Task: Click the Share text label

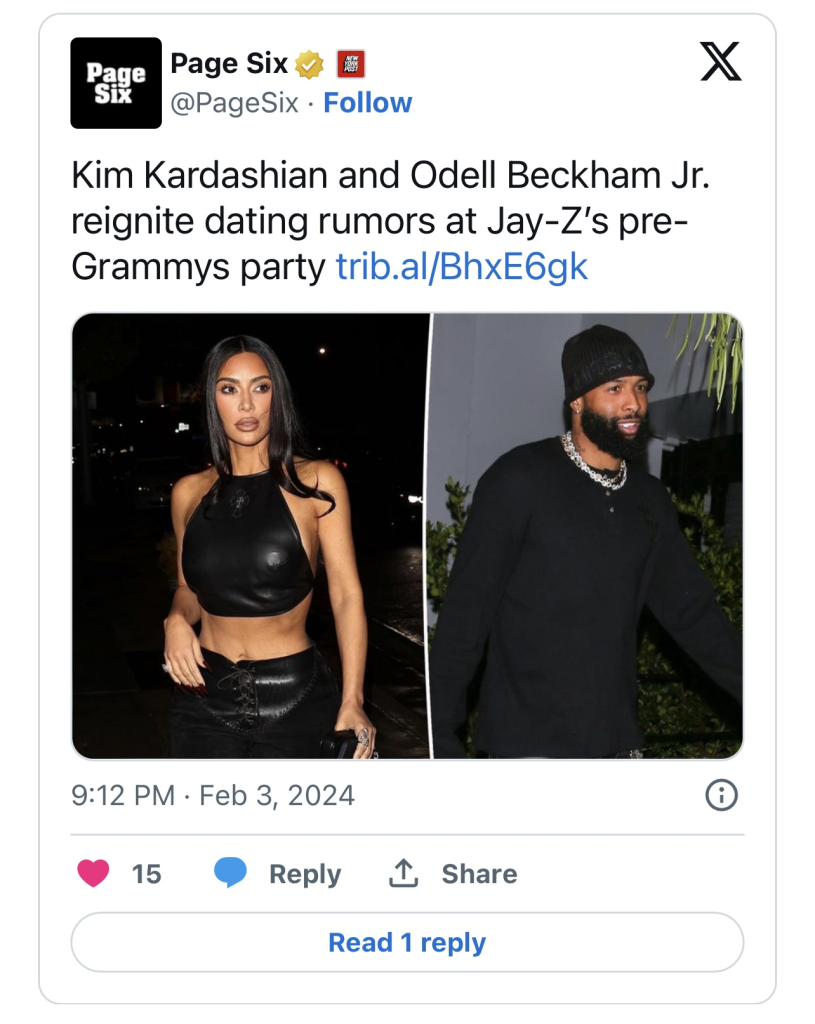Action: 479,873
